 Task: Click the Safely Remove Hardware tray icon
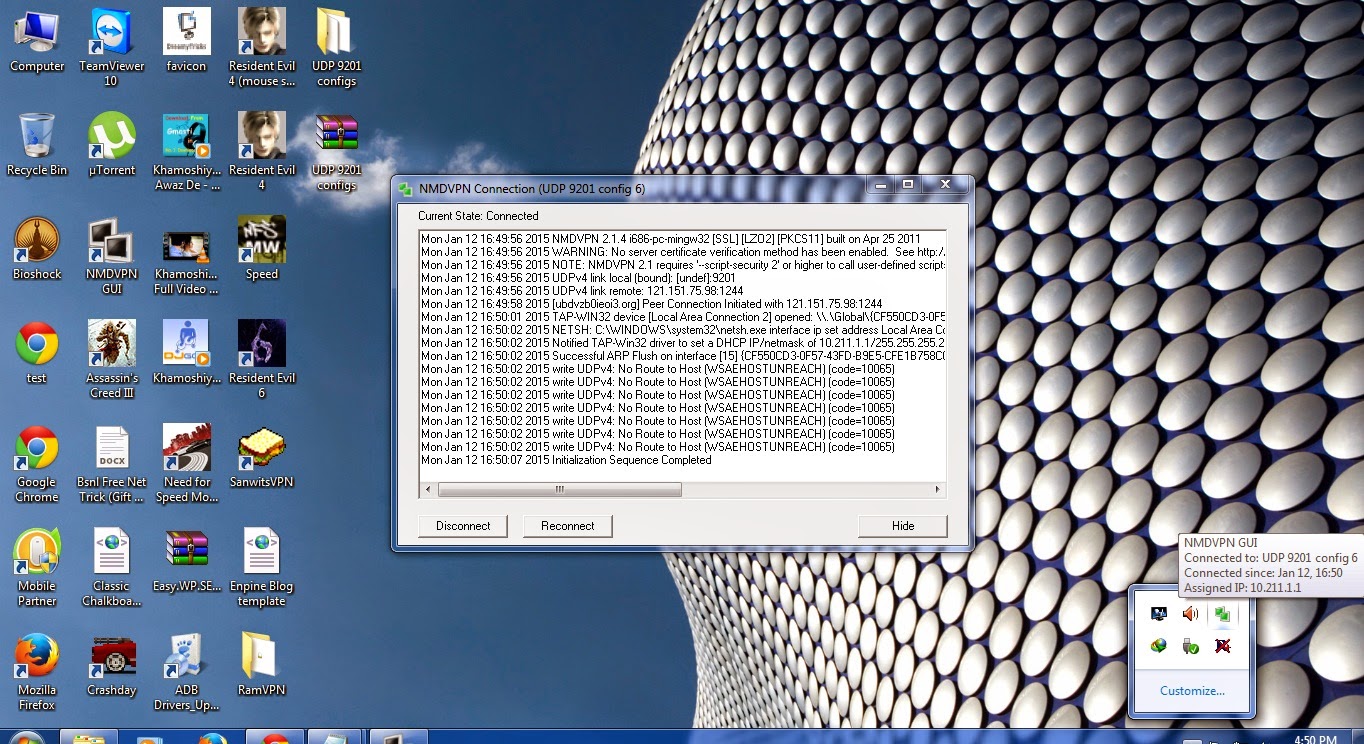(x=1190, y=646)
